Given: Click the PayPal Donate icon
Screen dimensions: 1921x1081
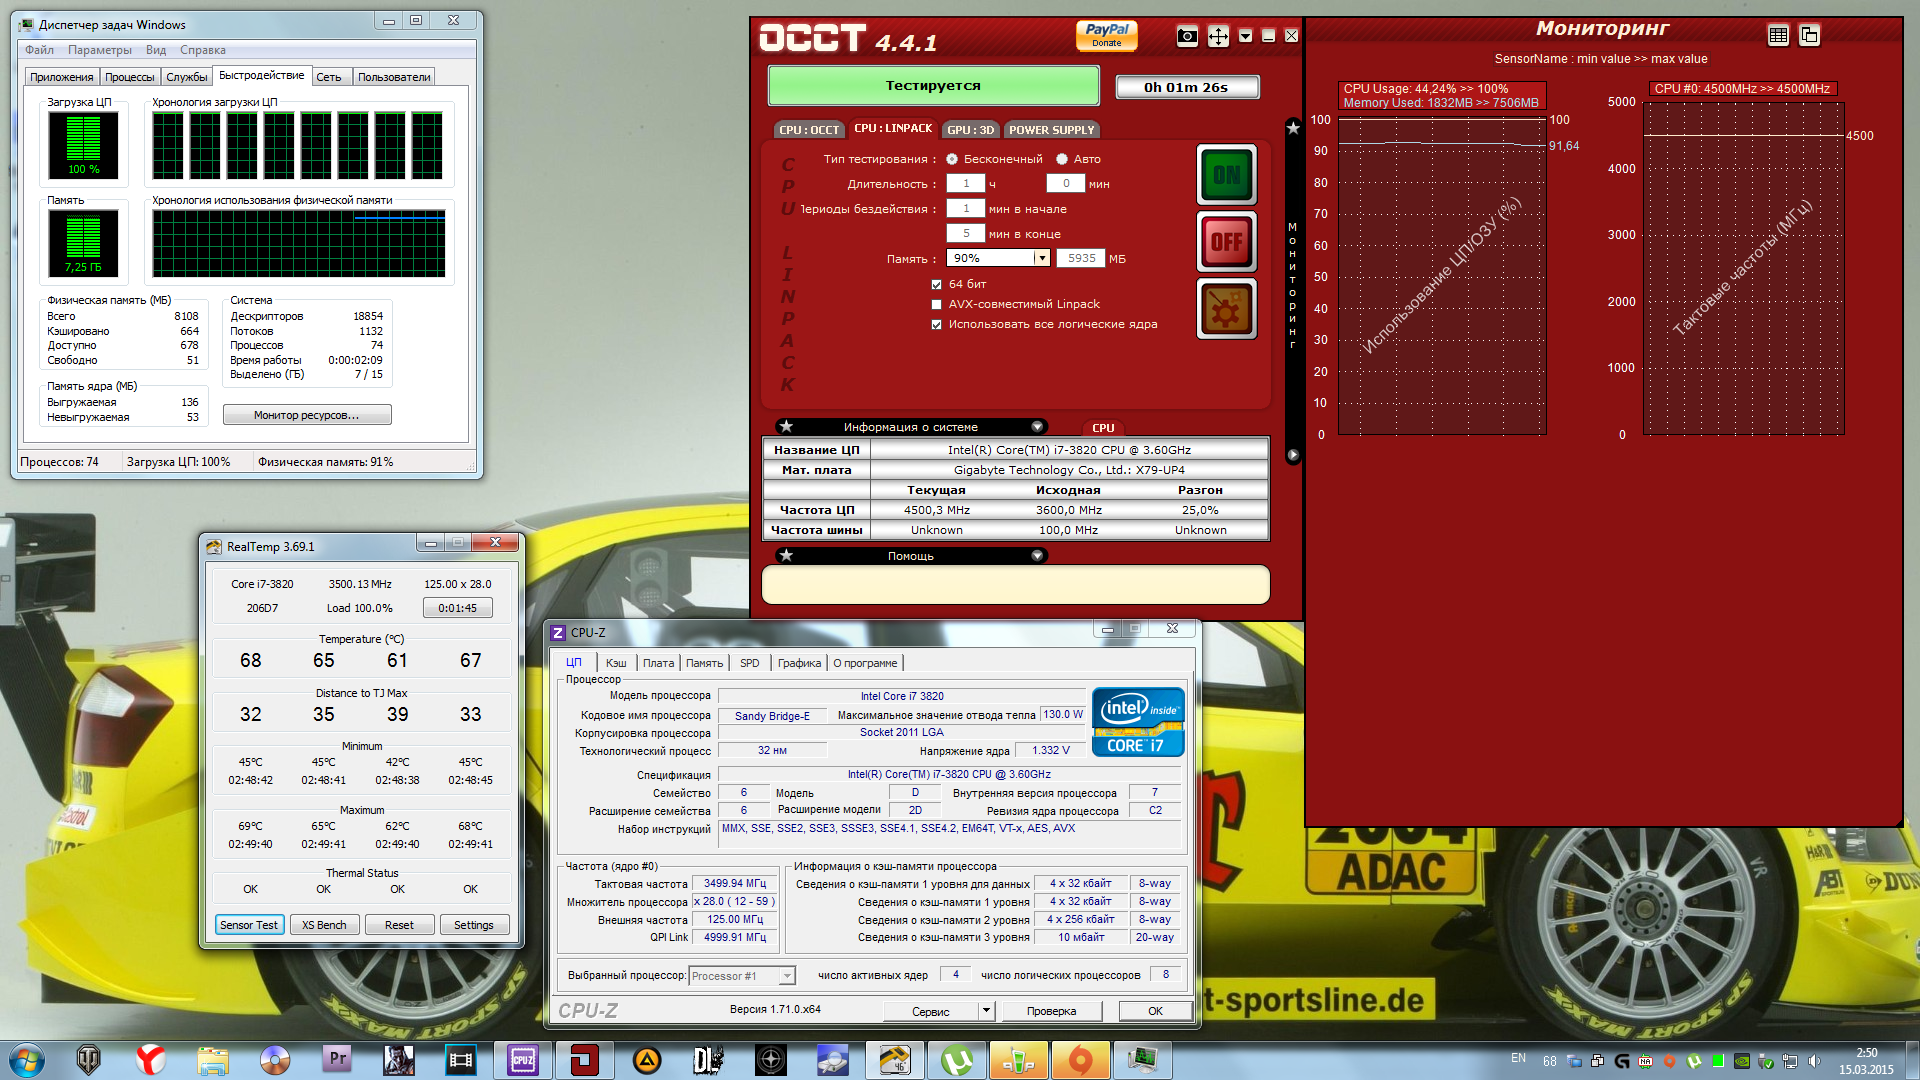Looking at the screenshot, I should coord(1106,35).
